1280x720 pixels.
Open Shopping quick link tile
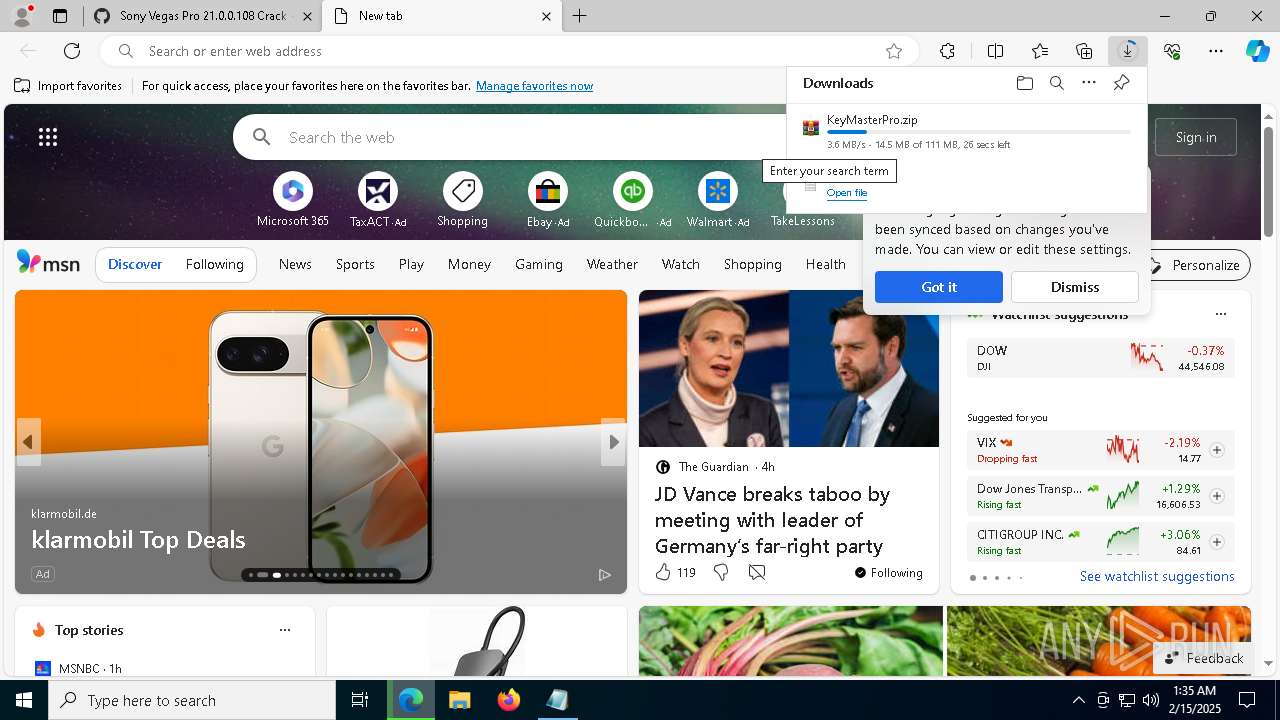(462, 200)
